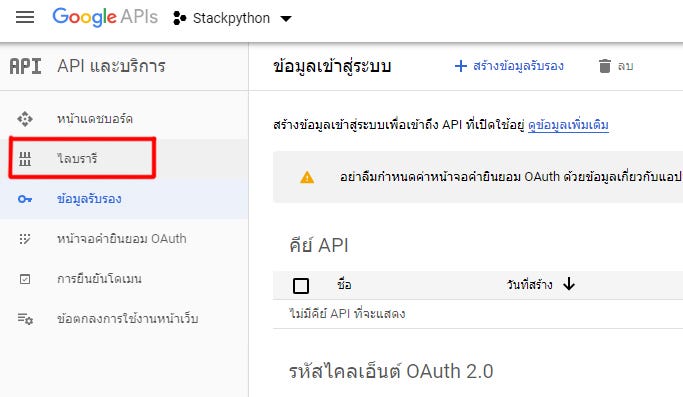Open the hamburger navigation menu
This screenshot has height=397, width=683.
click(x=25, y=17)
